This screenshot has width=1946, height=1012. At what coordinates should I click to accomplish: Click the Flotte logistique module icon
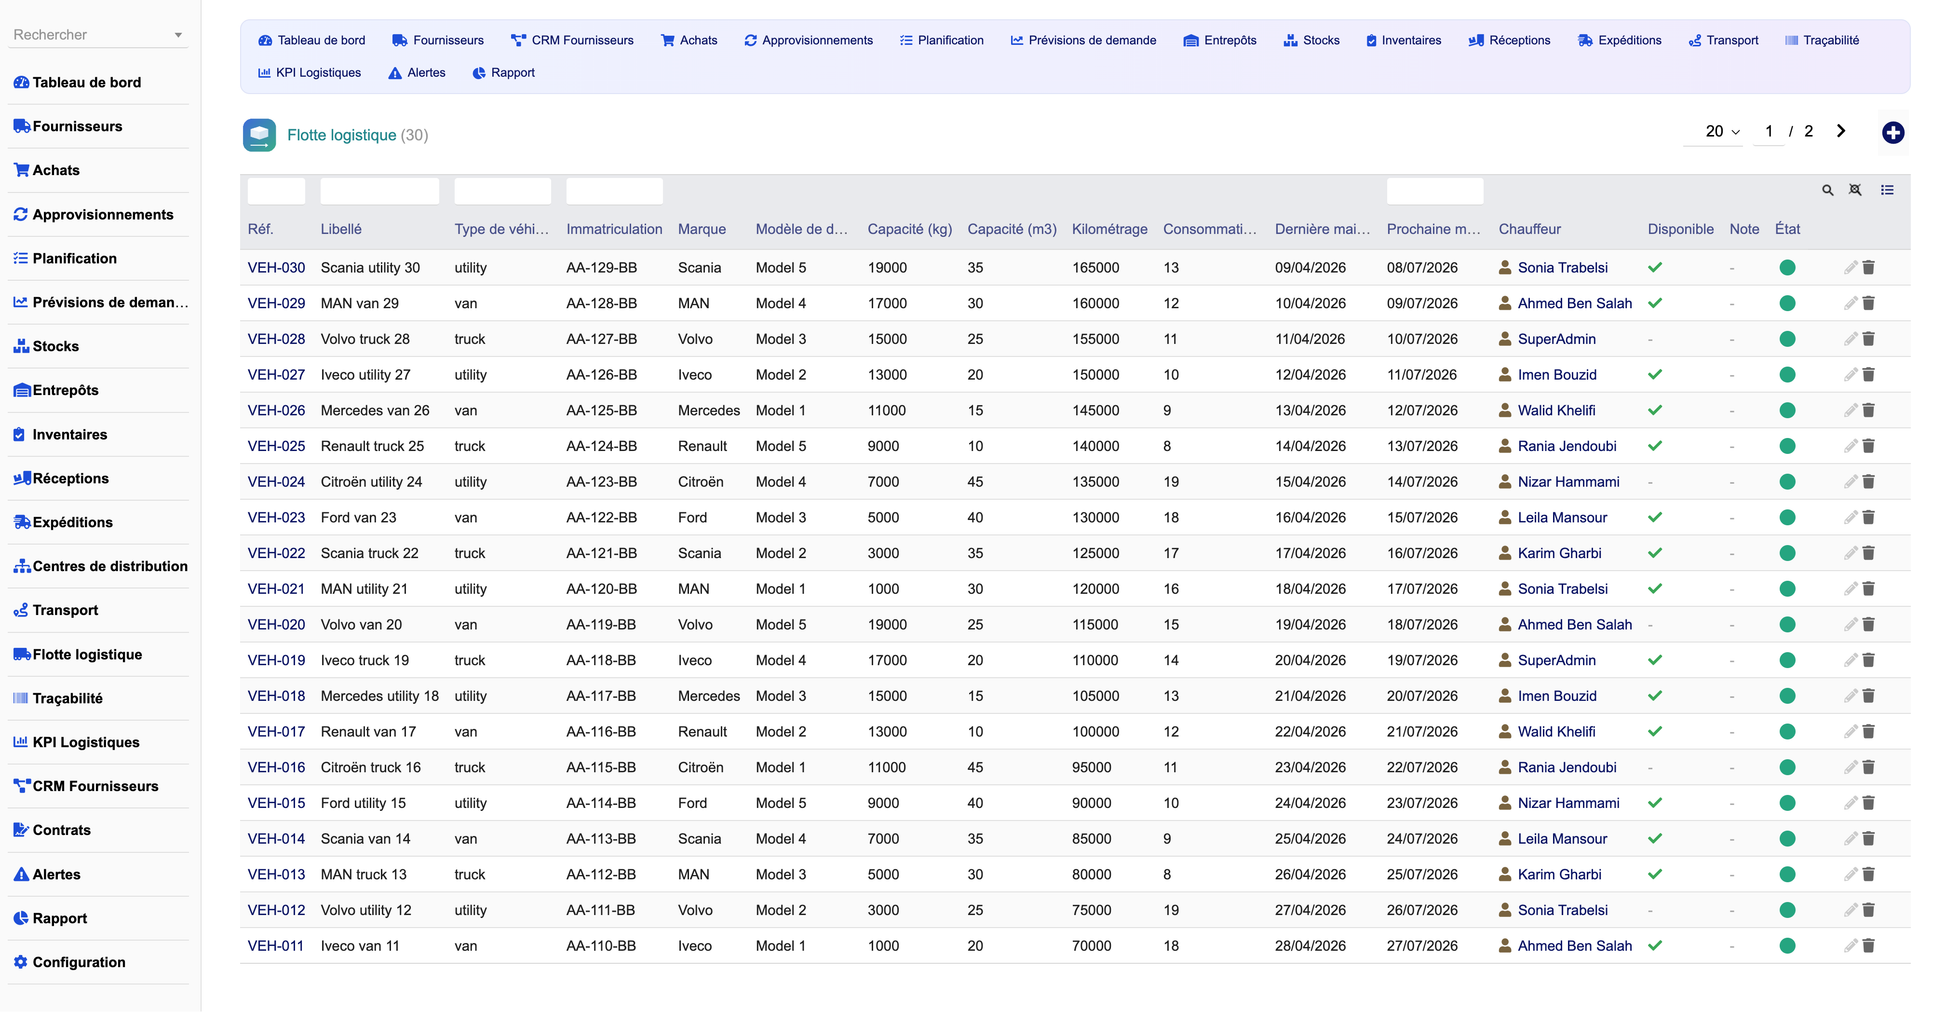[x=259, y=135]
